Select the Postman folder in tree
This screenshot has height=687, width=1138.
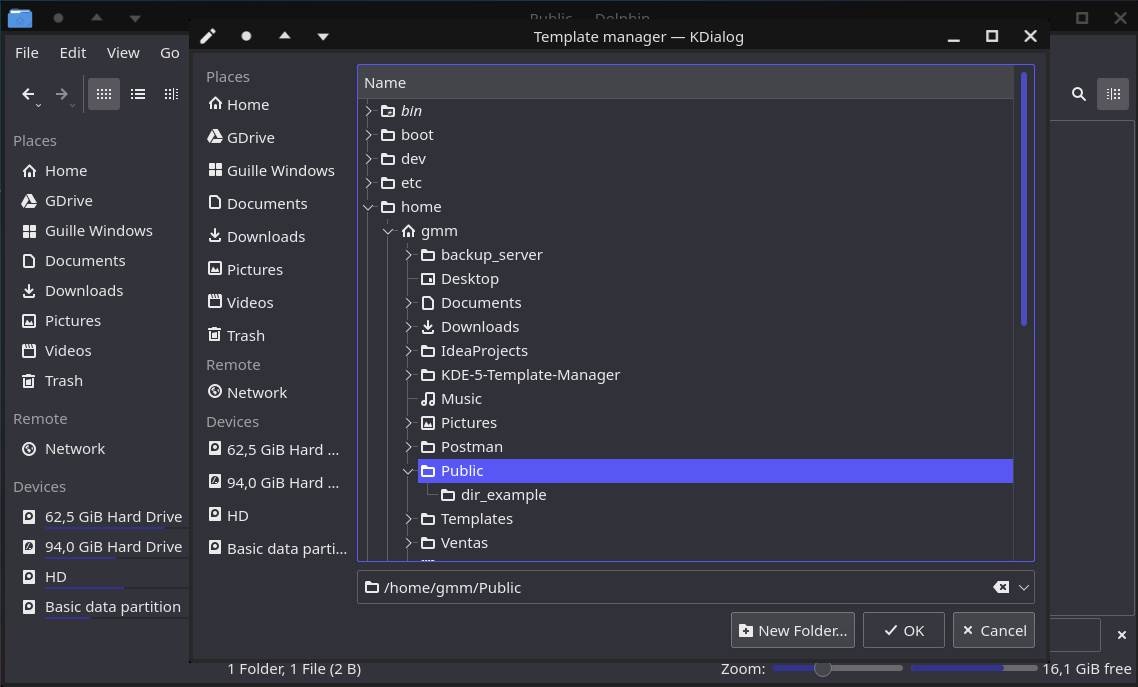coord(462,447)
